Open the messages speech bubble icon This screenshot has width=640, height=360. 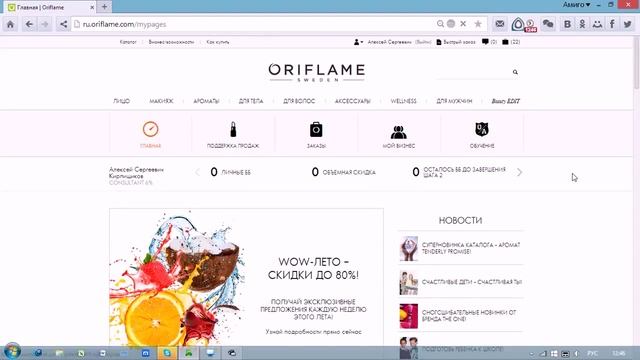485,42
